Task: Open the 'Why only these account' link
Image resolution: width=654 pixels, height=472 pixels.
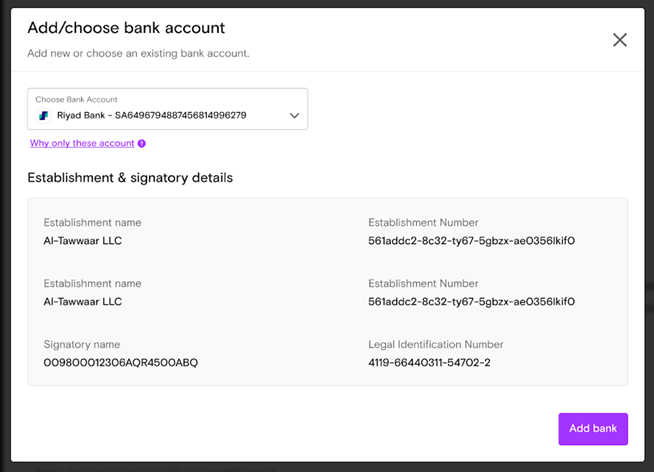Action: click(x=82, y=143)
